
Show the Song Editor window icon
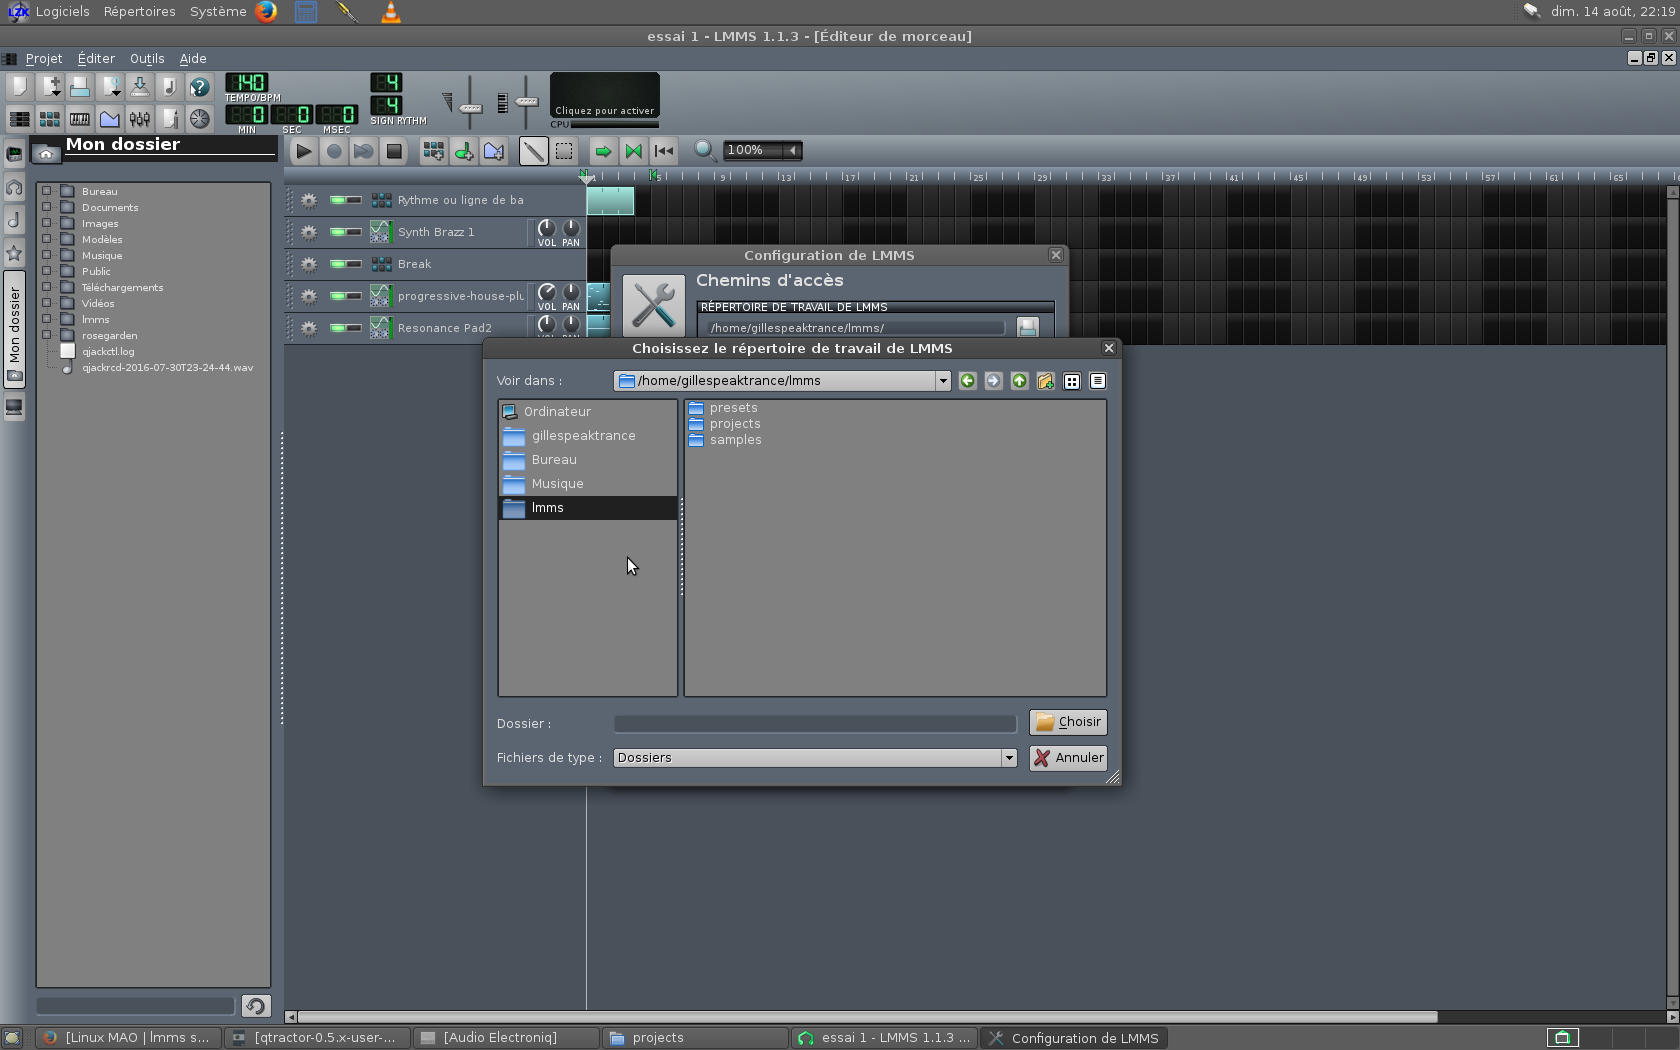19,118
